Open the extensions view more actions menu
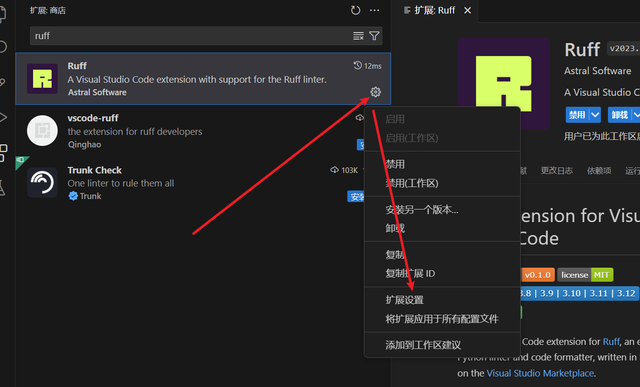640x387 pixels. (x=374, y=10)
